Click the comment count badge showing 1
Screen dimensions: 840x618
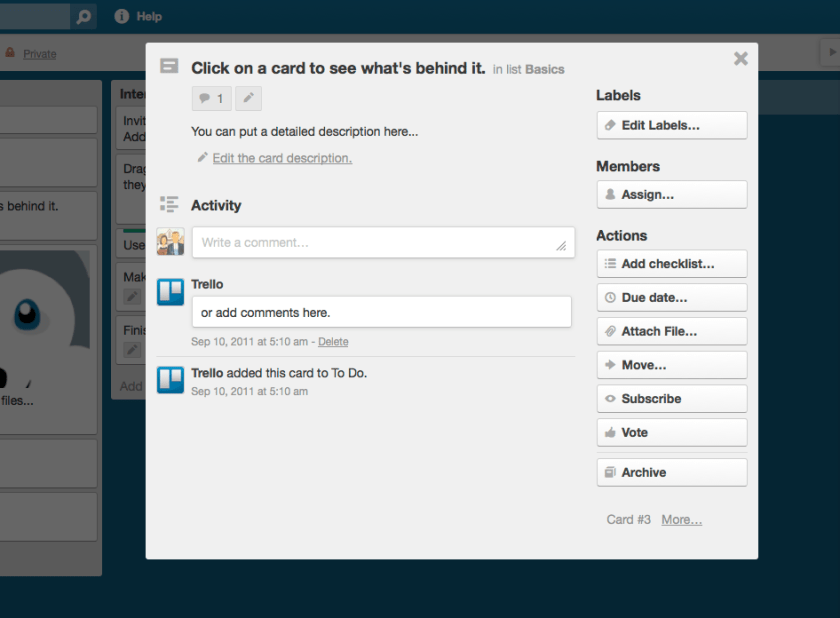(211, 98)
